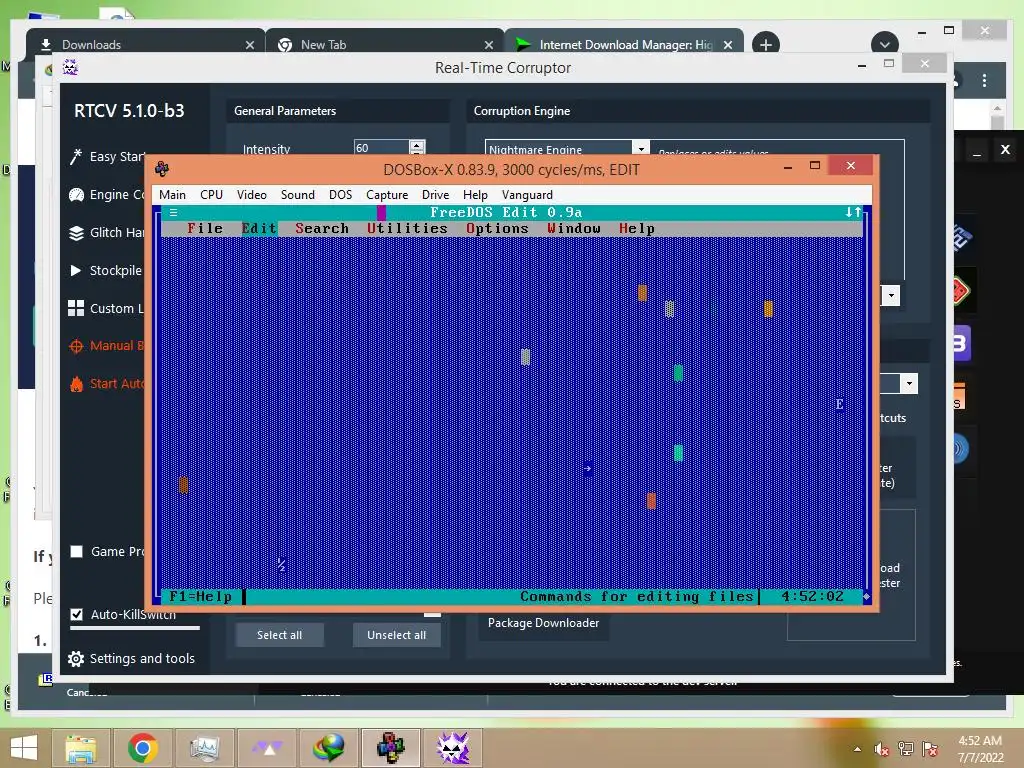Click the RTCV taskbar icon
The height and width of the screenshot is (768, 1024).
pos(453,748)
